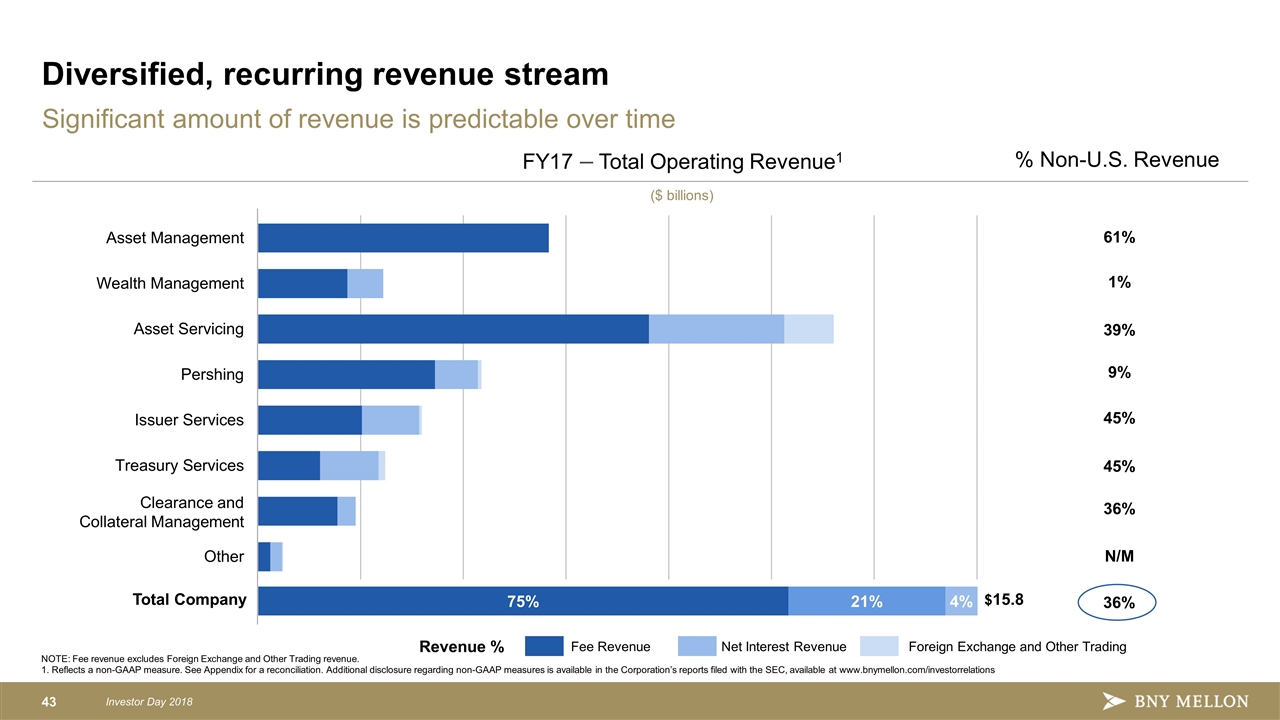Select the 'Issuer Services' row label
This screenshot has width=1280, height=720.
189,420
